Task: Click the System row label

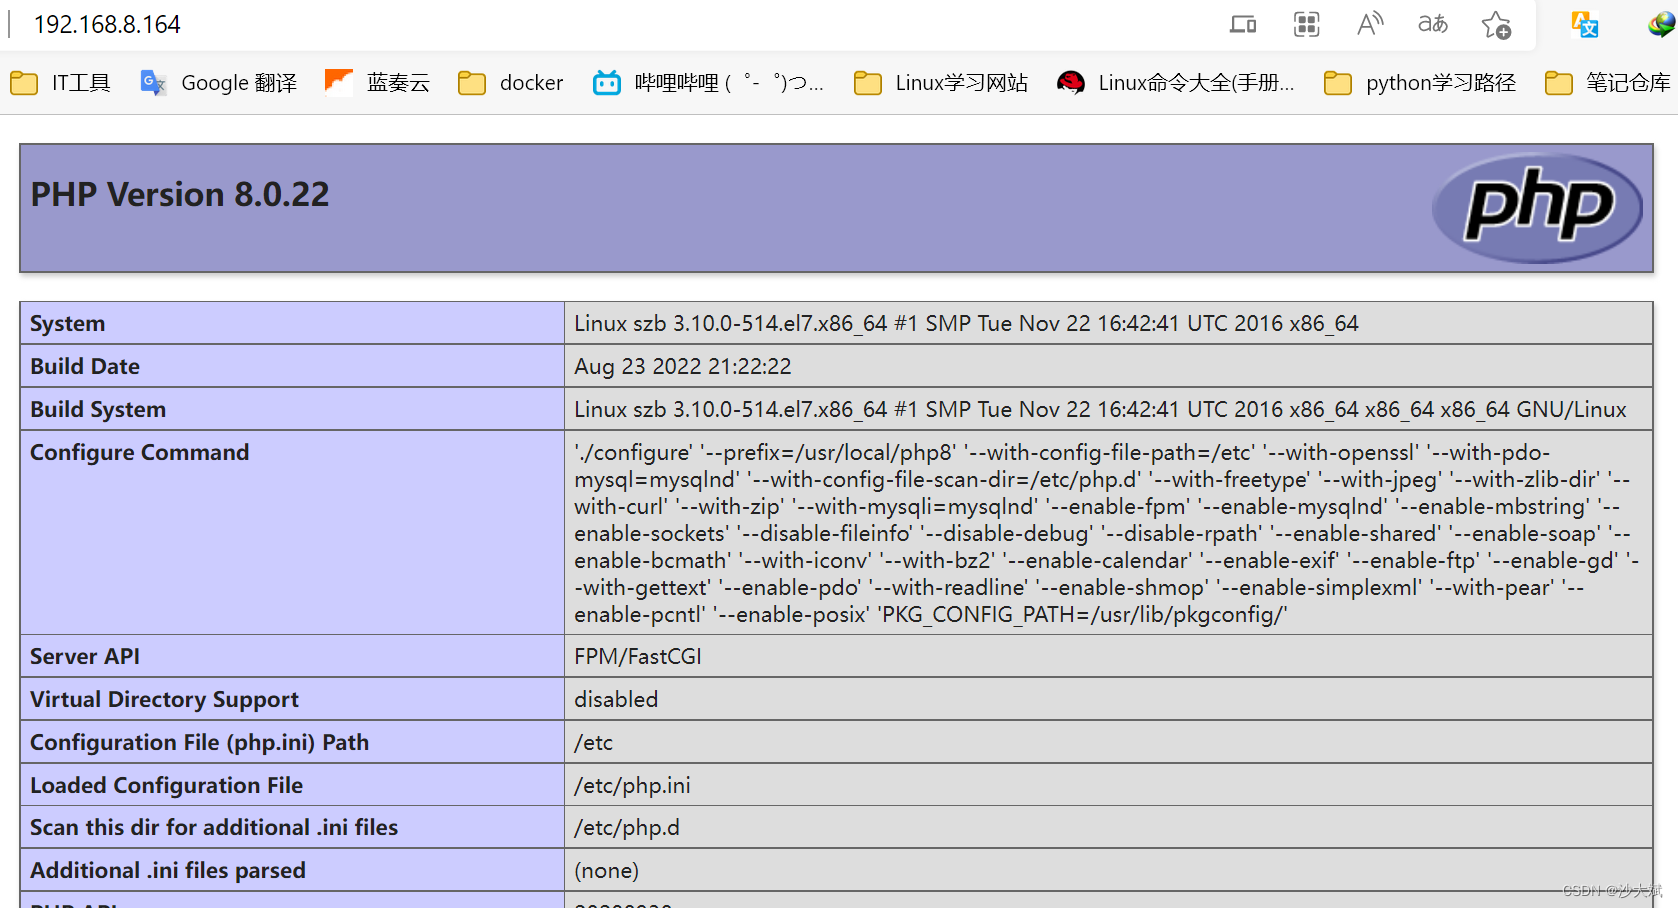Action: [67, 323]
